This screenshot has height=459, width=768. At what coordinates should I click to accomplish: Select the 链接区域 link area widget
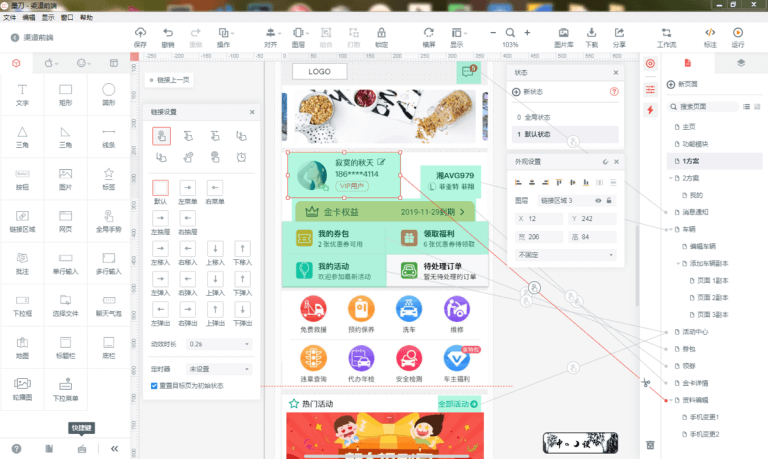coord(23,221)
